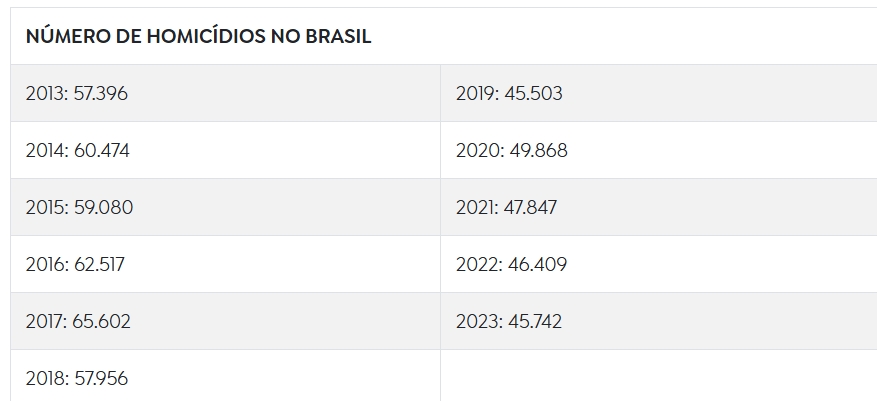Screen dimensions: 877x401
Task: Click the word BRASIL in the header
Action: (338, 37)
